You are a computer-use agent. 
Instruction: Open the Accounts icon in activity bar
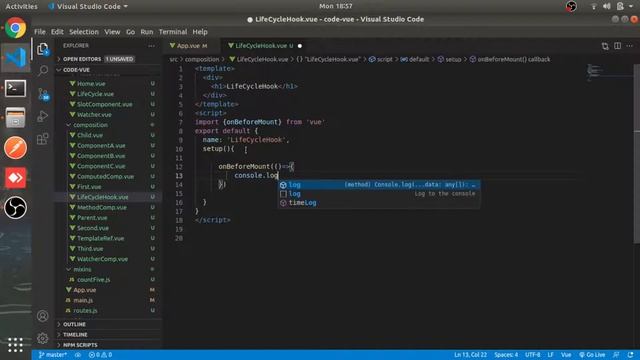[42, 316]
